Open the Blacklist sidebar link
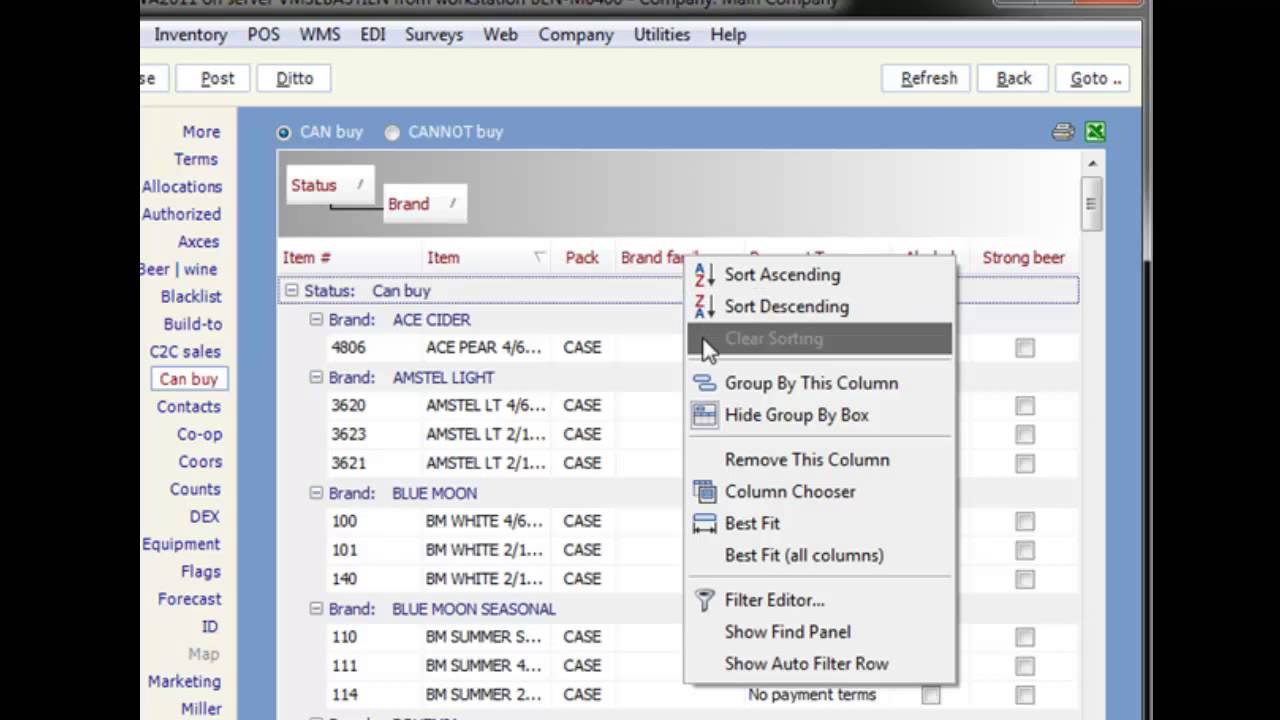The height and width of the screenshot is (720, 1280). tap(191, 297)
